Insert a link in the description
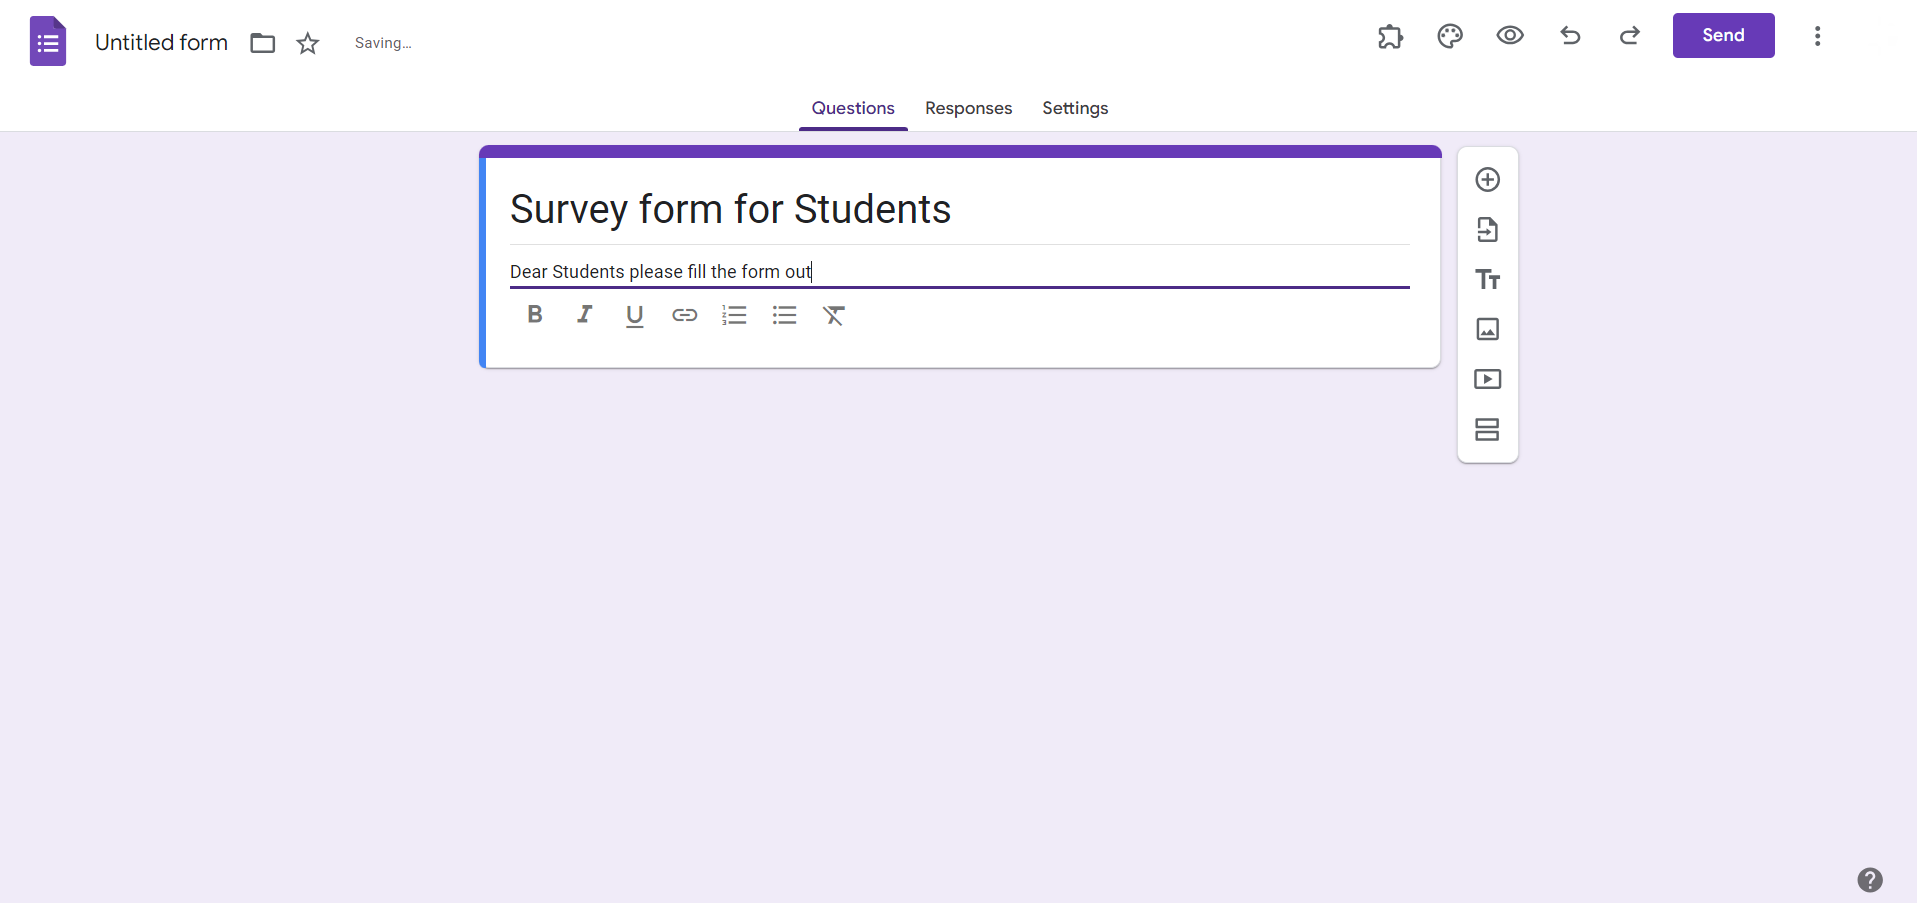The width and height of the screenshot is (1917, 903). pos(684,316)
